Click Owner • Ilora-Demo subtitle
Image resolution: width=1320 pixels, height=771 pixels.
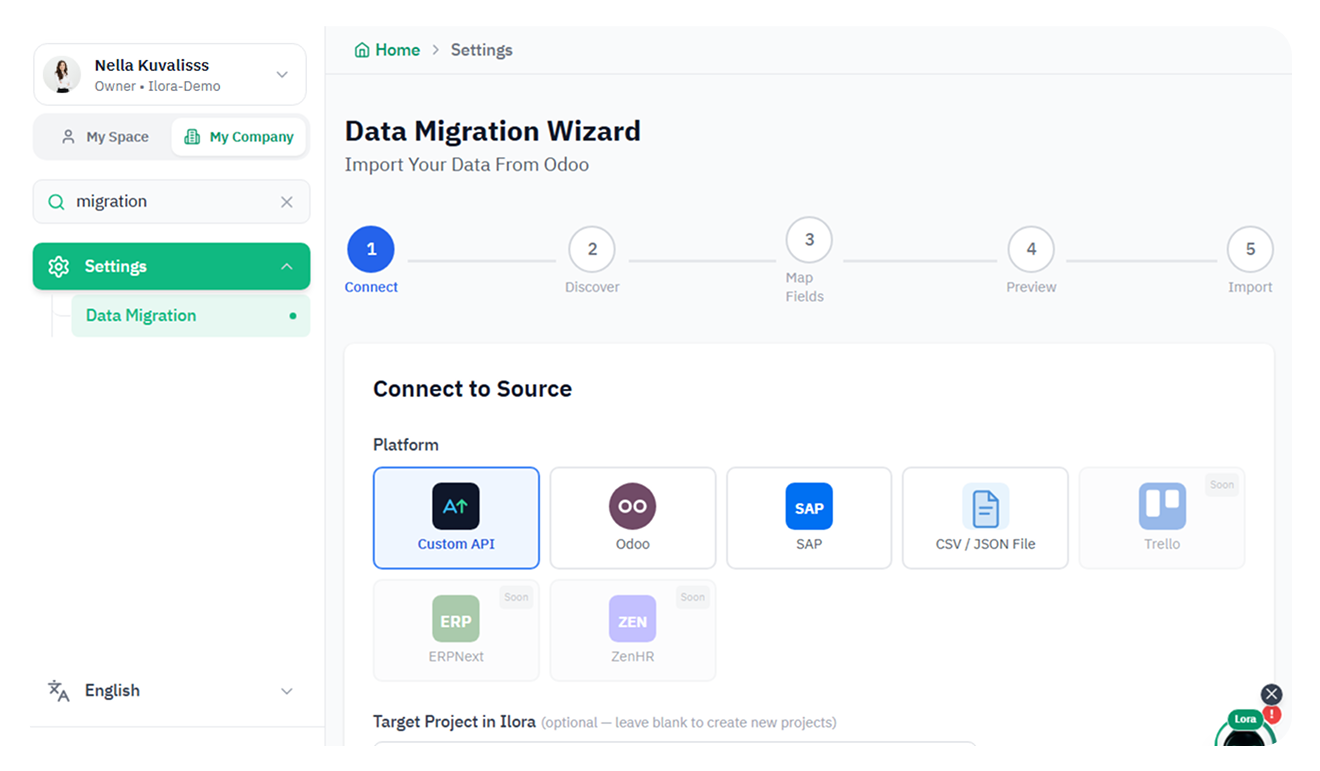coord(157,87)
